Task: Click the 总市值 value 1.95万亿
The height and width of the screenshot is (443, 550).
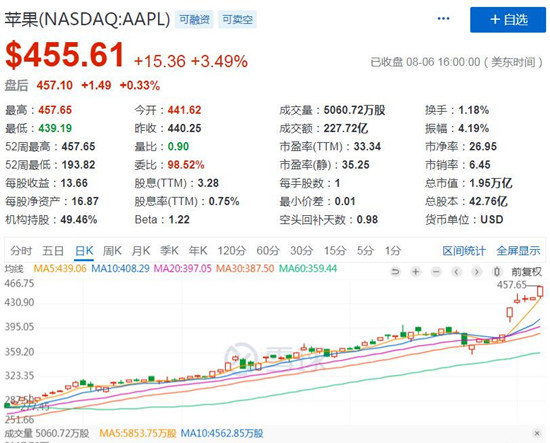Action: pos(491,183)
